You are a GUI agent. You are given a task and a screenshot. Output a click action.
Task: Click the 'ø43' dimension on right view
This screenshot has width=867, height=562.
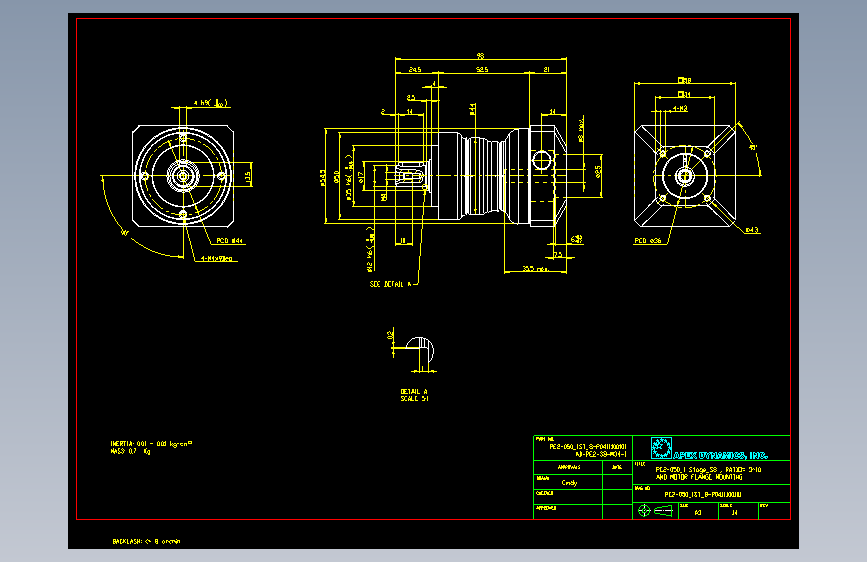[x=752, y=230]
